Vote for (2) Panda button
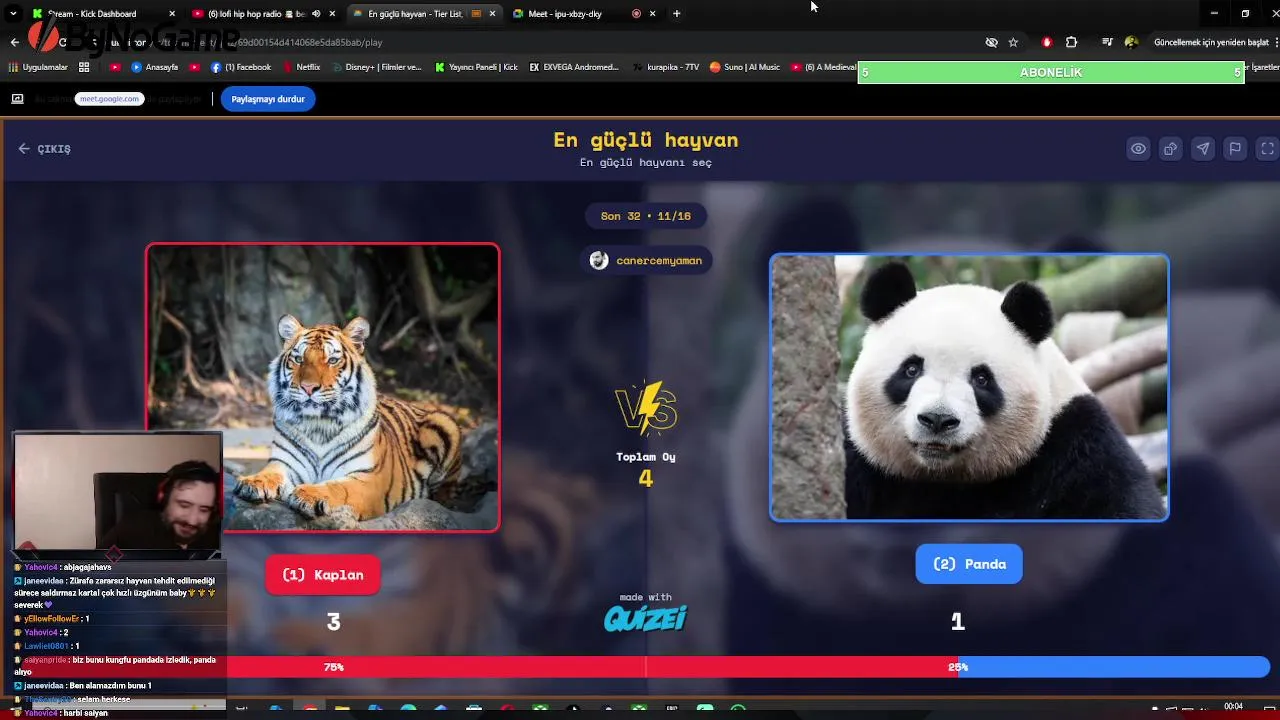The height and width of the screenshot is (720, 1280). 969,564
